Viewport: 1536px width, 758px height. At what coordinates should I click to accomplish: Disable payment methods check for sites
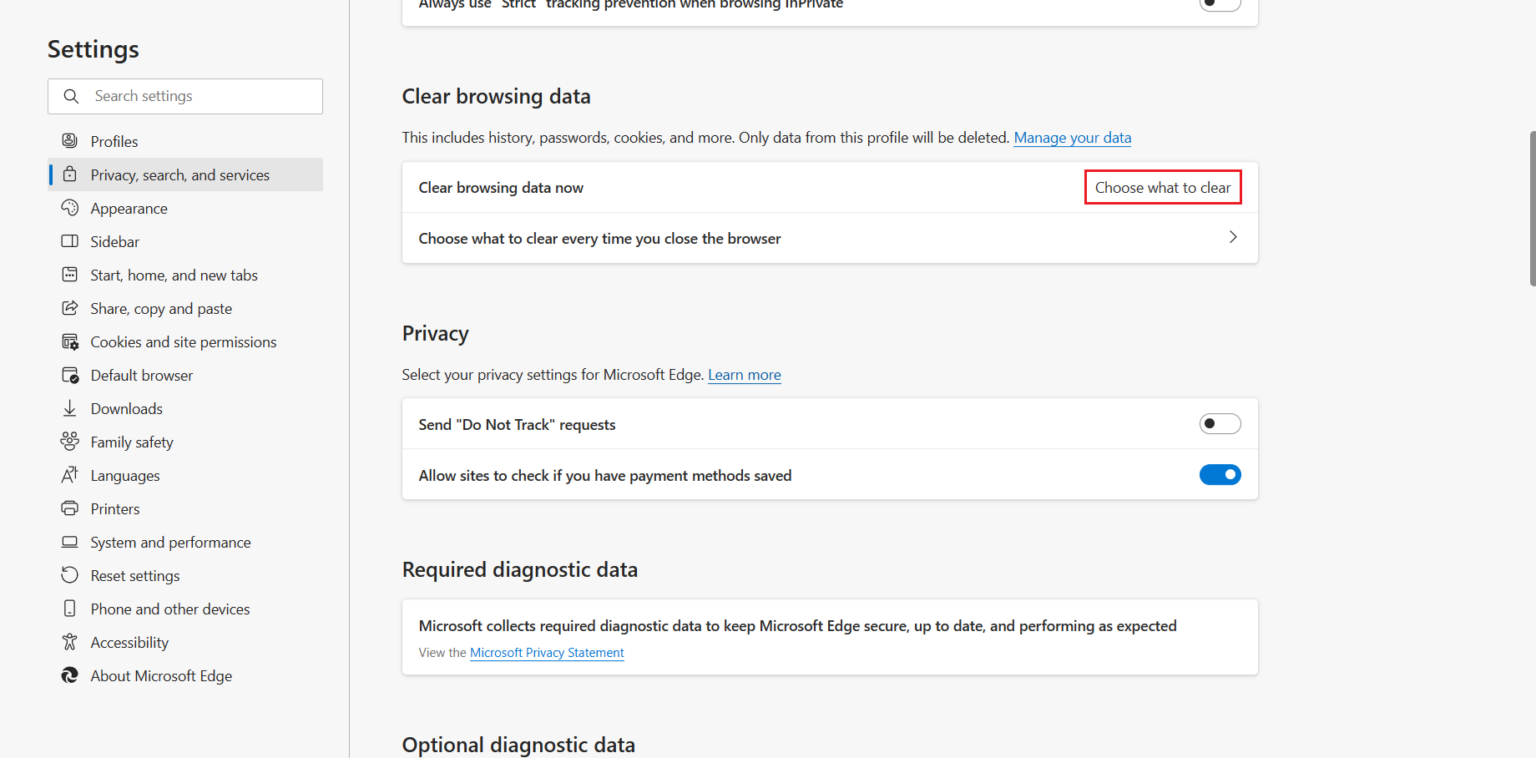[1220, 474]
